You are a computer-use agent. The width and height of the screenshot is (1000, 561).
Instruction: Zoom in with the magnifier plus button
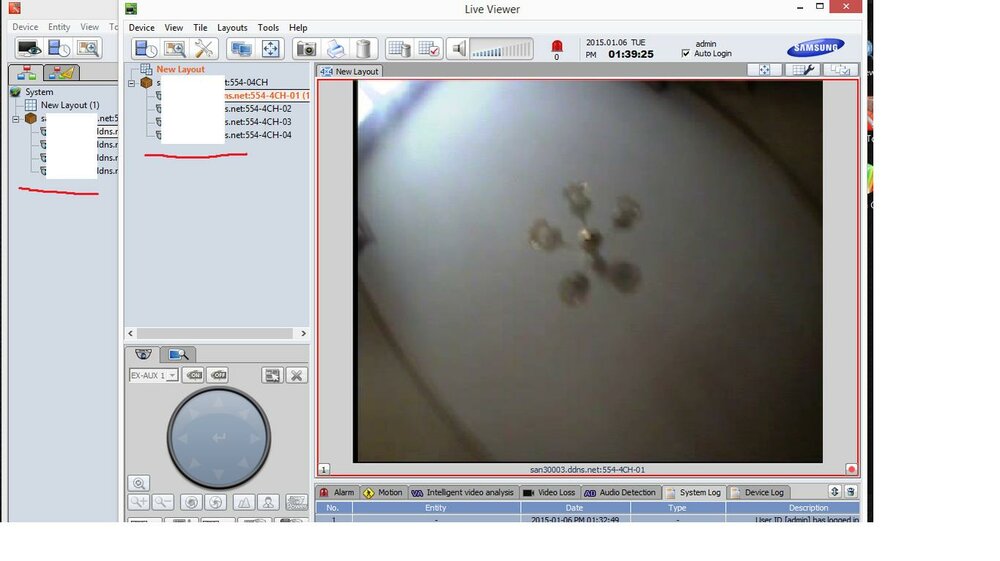click(138, 502)
